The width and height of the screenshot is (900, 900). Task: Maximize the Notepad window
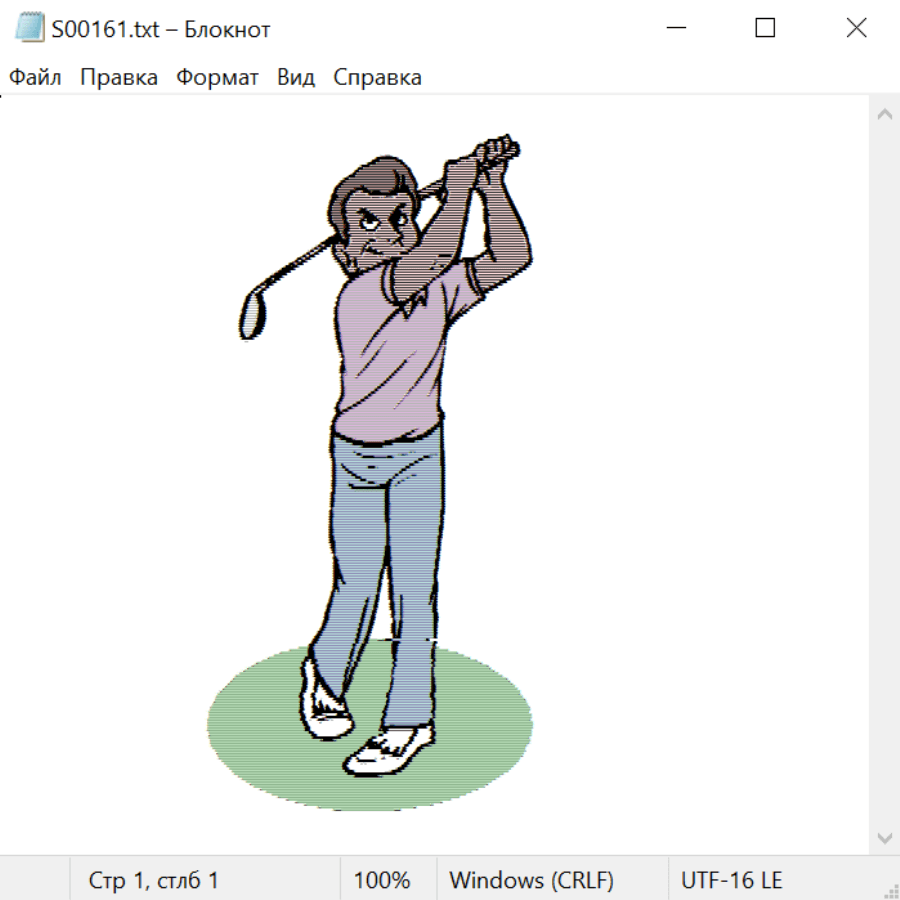pos(765,29)
